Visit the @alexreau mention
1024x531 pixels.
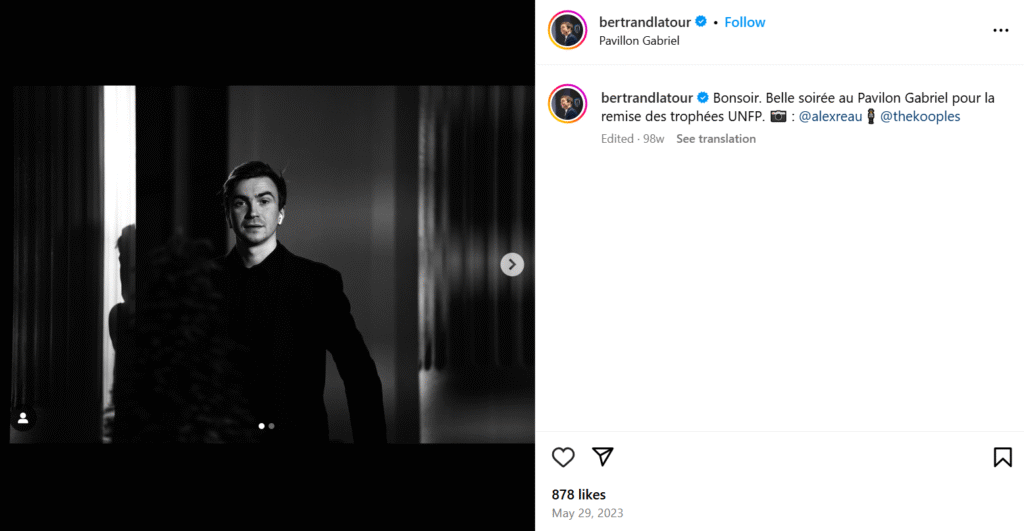point(830,116)
